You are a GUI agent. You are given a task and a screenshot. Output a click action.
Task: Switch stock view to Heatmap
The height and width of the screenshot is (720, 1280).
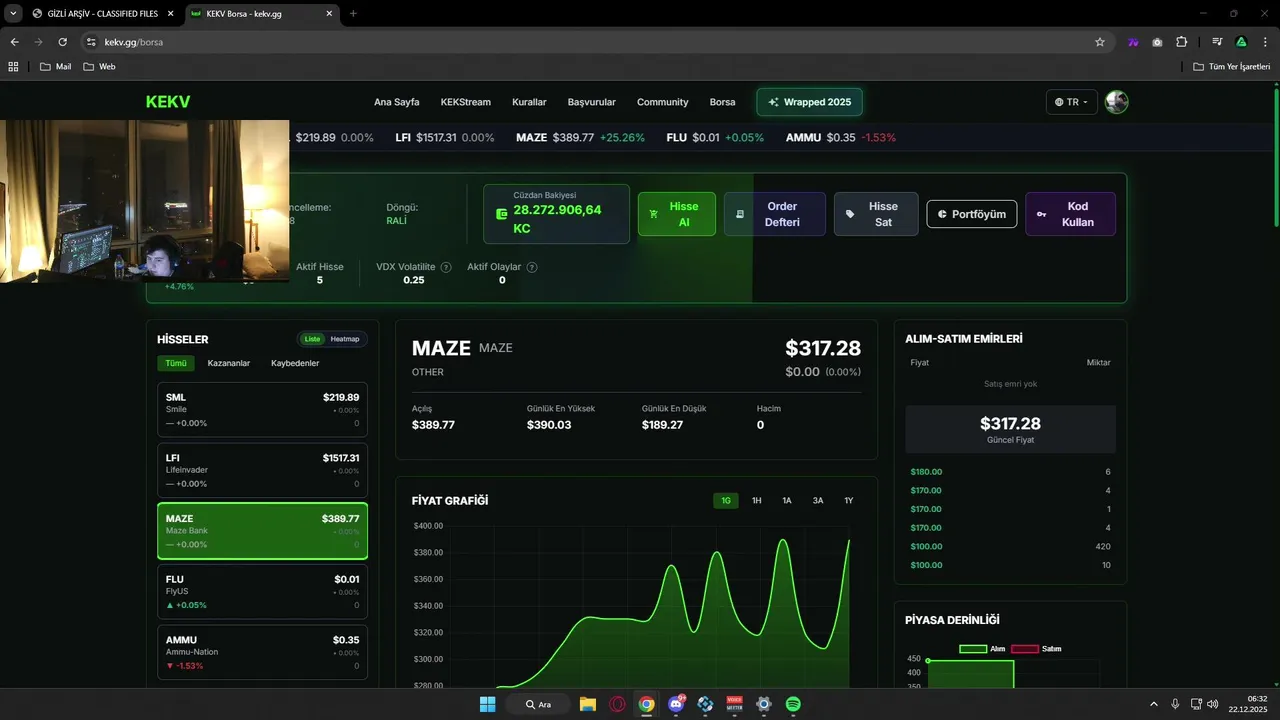(345, 339)
